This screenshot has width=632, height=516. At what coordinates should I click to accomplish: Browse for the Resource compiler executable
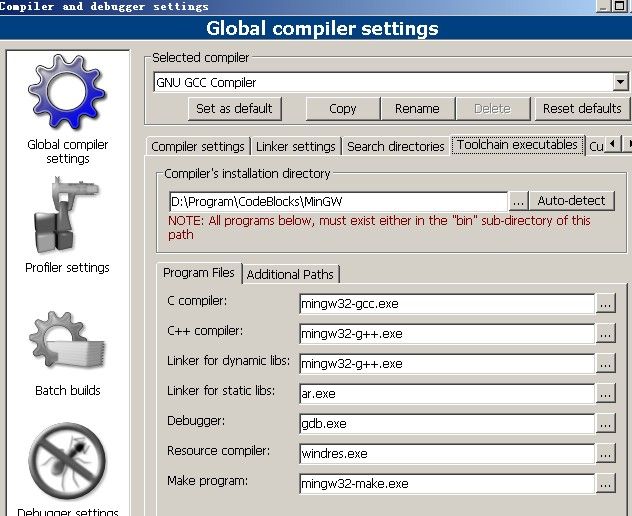pyautogui.click(x=605, y=454)
